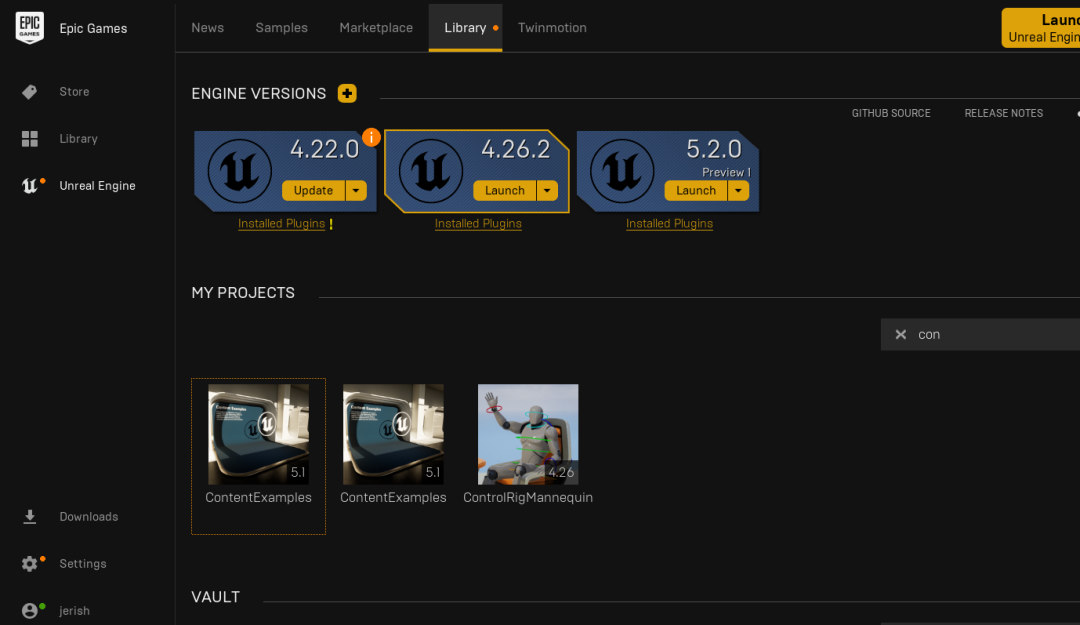
Task: Open the Samples tab
Action: click(282, 28)
